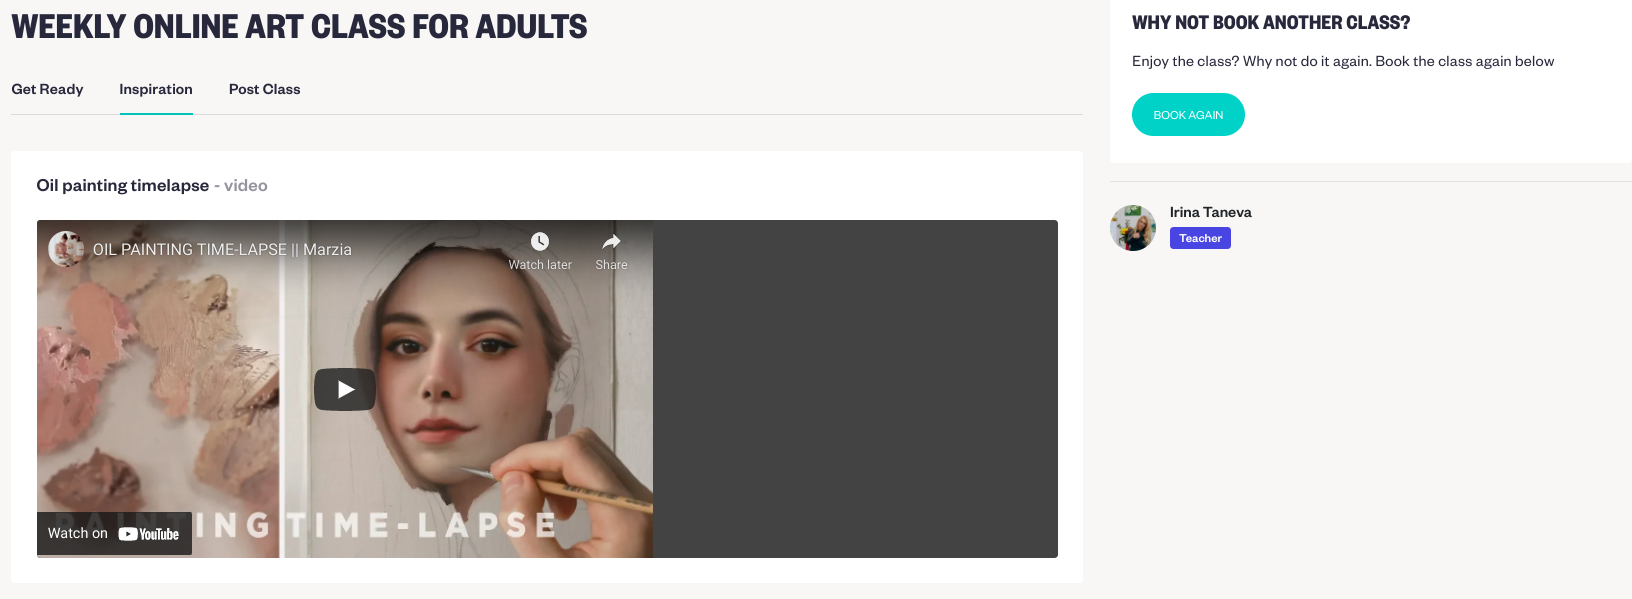Click the Share arrow icon

[x=611, y=241]
